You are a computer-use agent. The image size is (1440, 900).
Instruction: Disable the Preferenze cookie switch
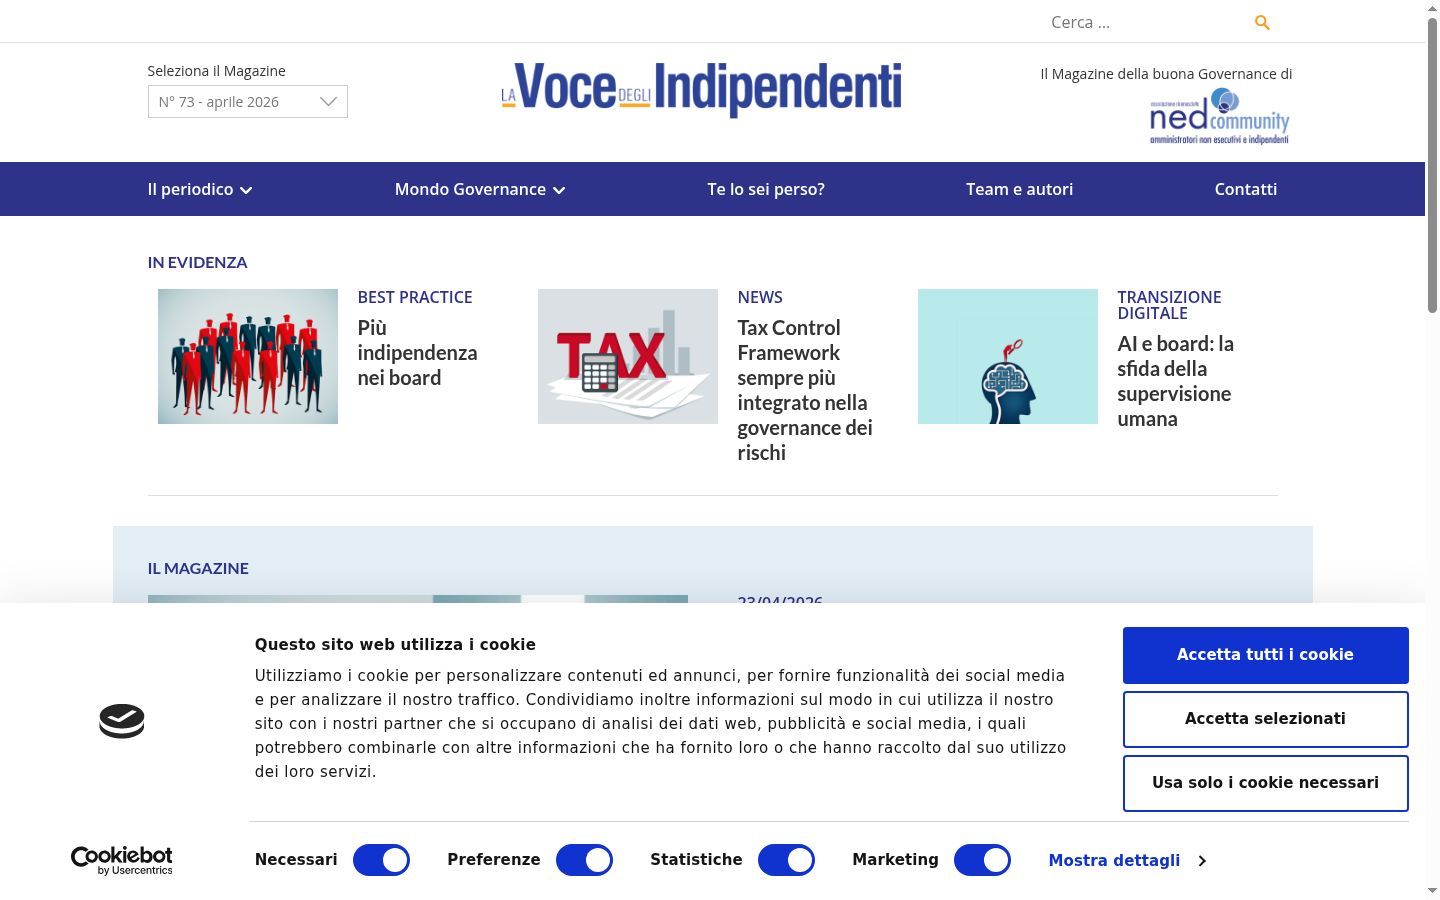tap(584, 860)
